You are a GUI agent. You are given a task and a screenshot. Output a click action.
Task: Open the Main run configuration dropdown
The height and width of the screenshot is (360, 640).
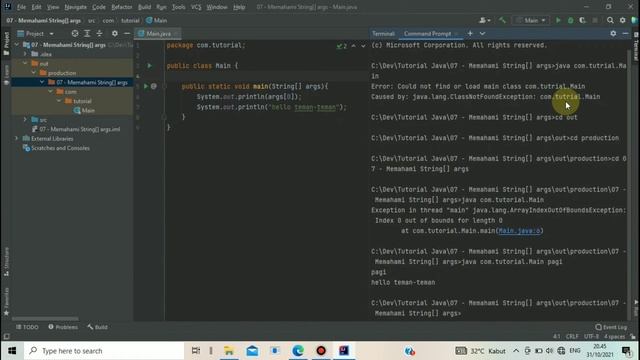pyautogui.click(x=530, y=20)
